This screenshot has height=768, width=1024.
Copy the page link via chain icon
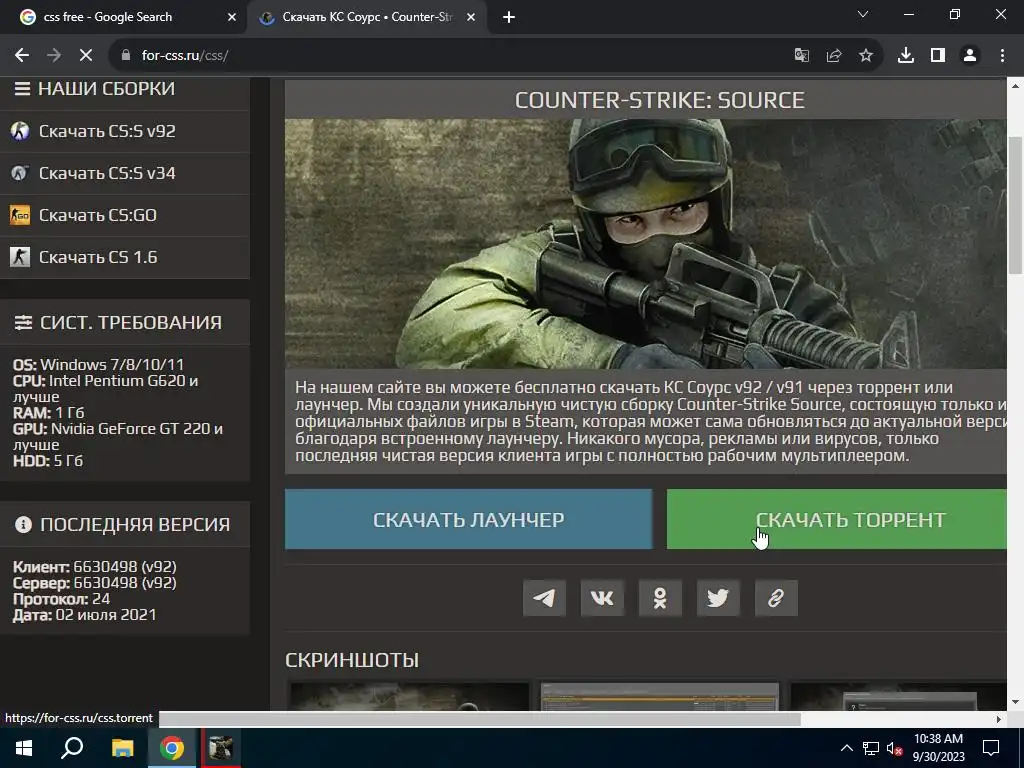(776, 598)
